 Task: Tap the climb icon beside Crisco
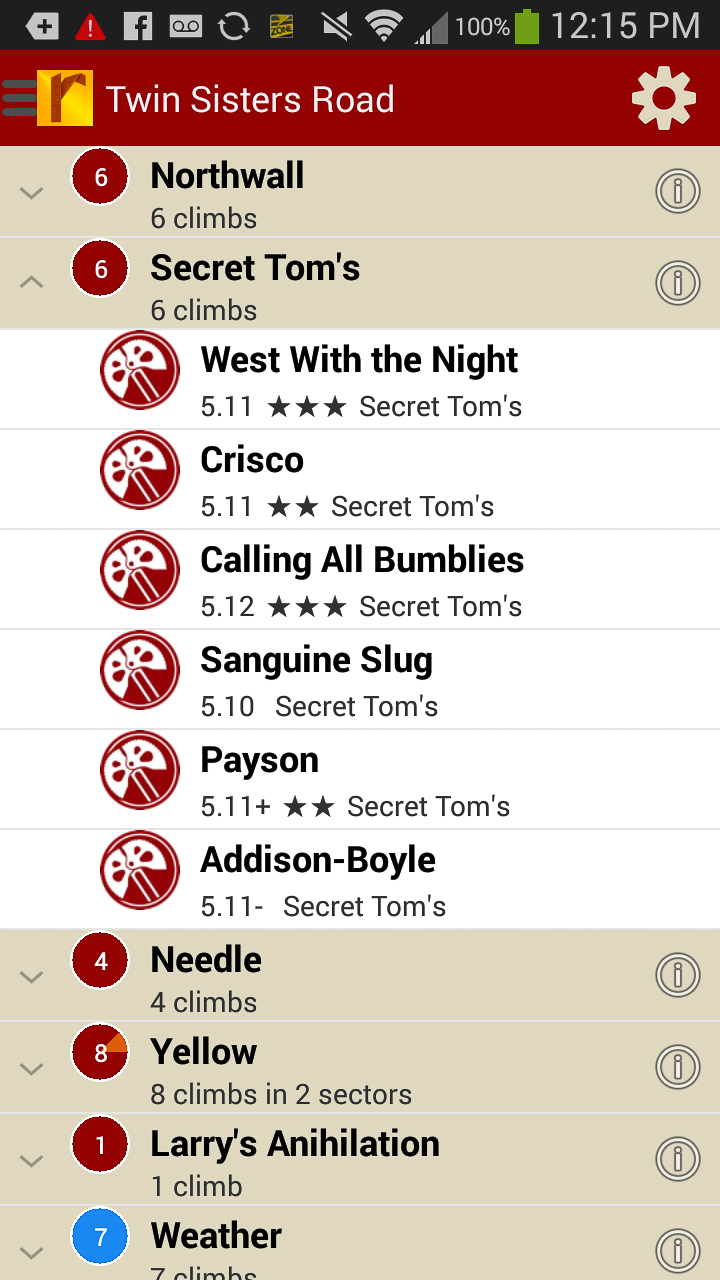click(140, 470)
